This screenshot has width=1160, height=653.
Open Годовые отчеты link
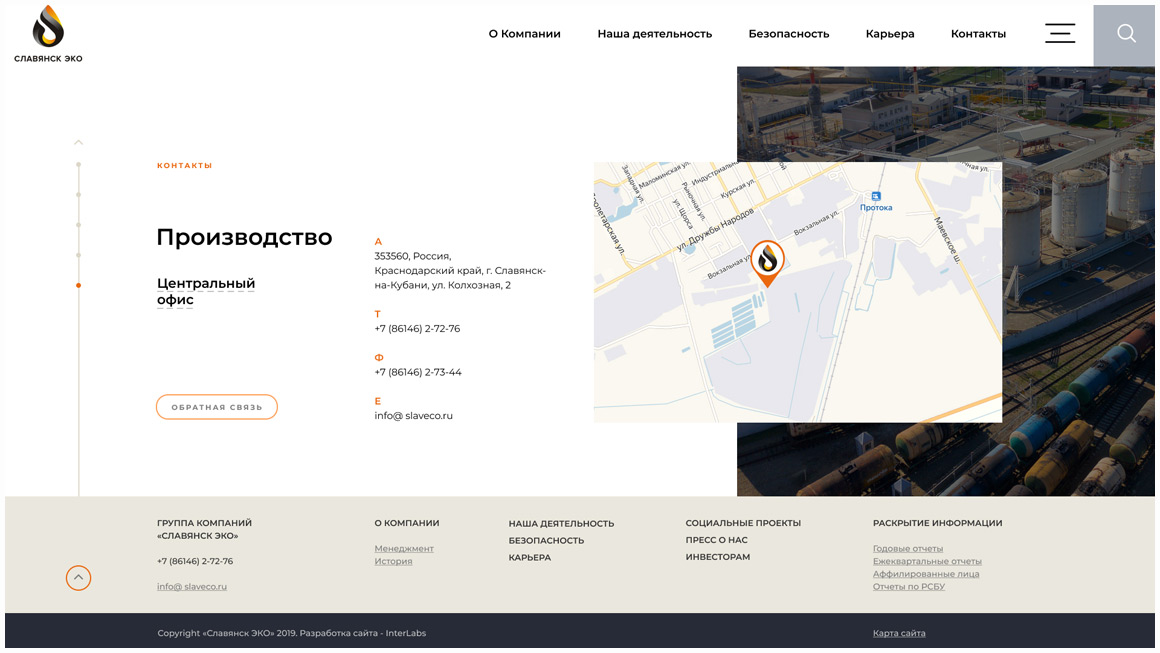point(908,549)
